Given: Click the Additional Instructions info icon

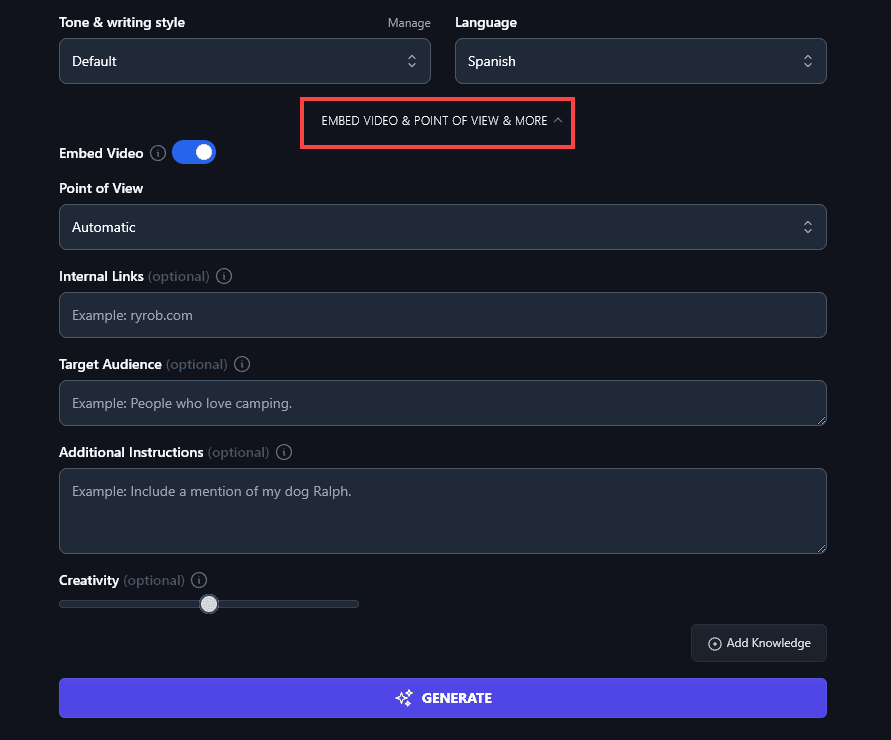Looking at the screenshot, I should click(x=284, y=452).
